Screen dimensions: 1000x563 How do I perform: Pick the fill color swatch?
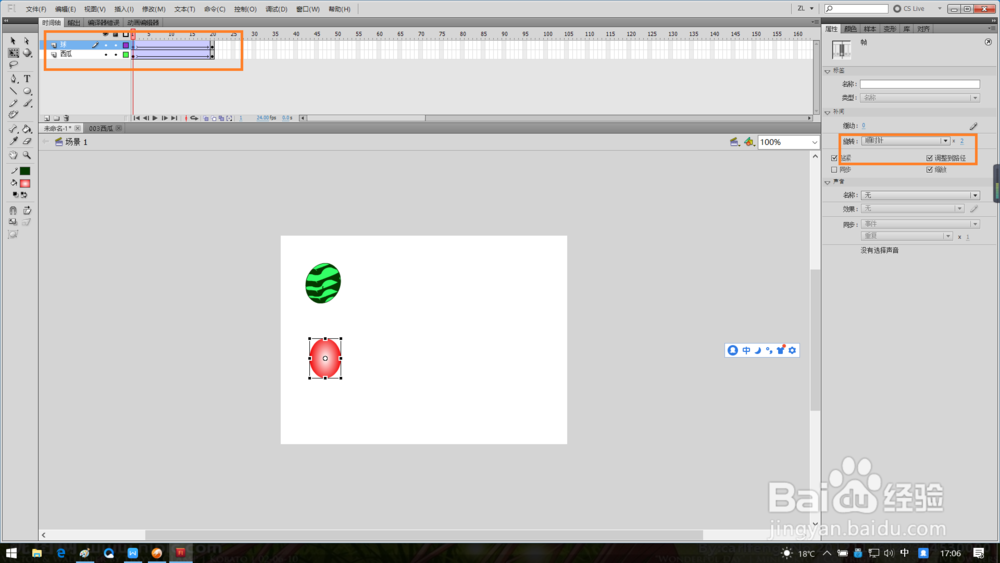25,184
